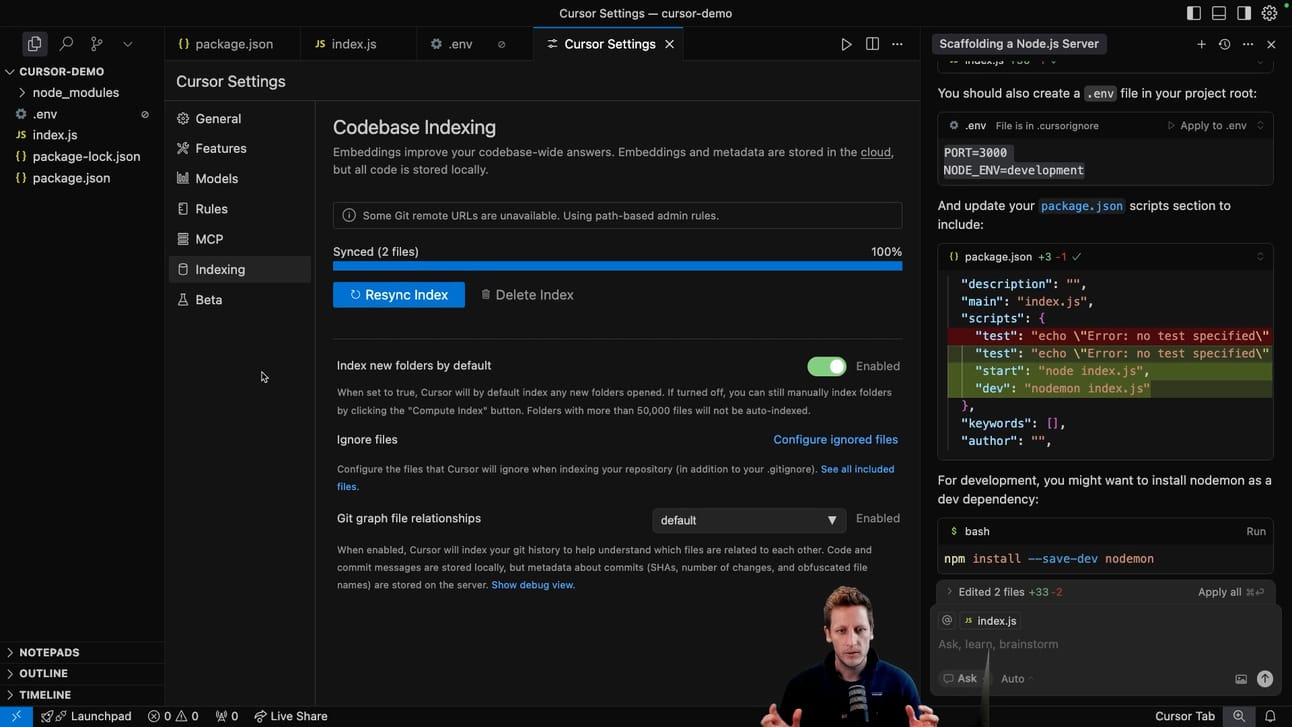The width and height of the screenshot is (1292, 727).
Task: Expand the NOTEPADS section
Action: point(82,652)
